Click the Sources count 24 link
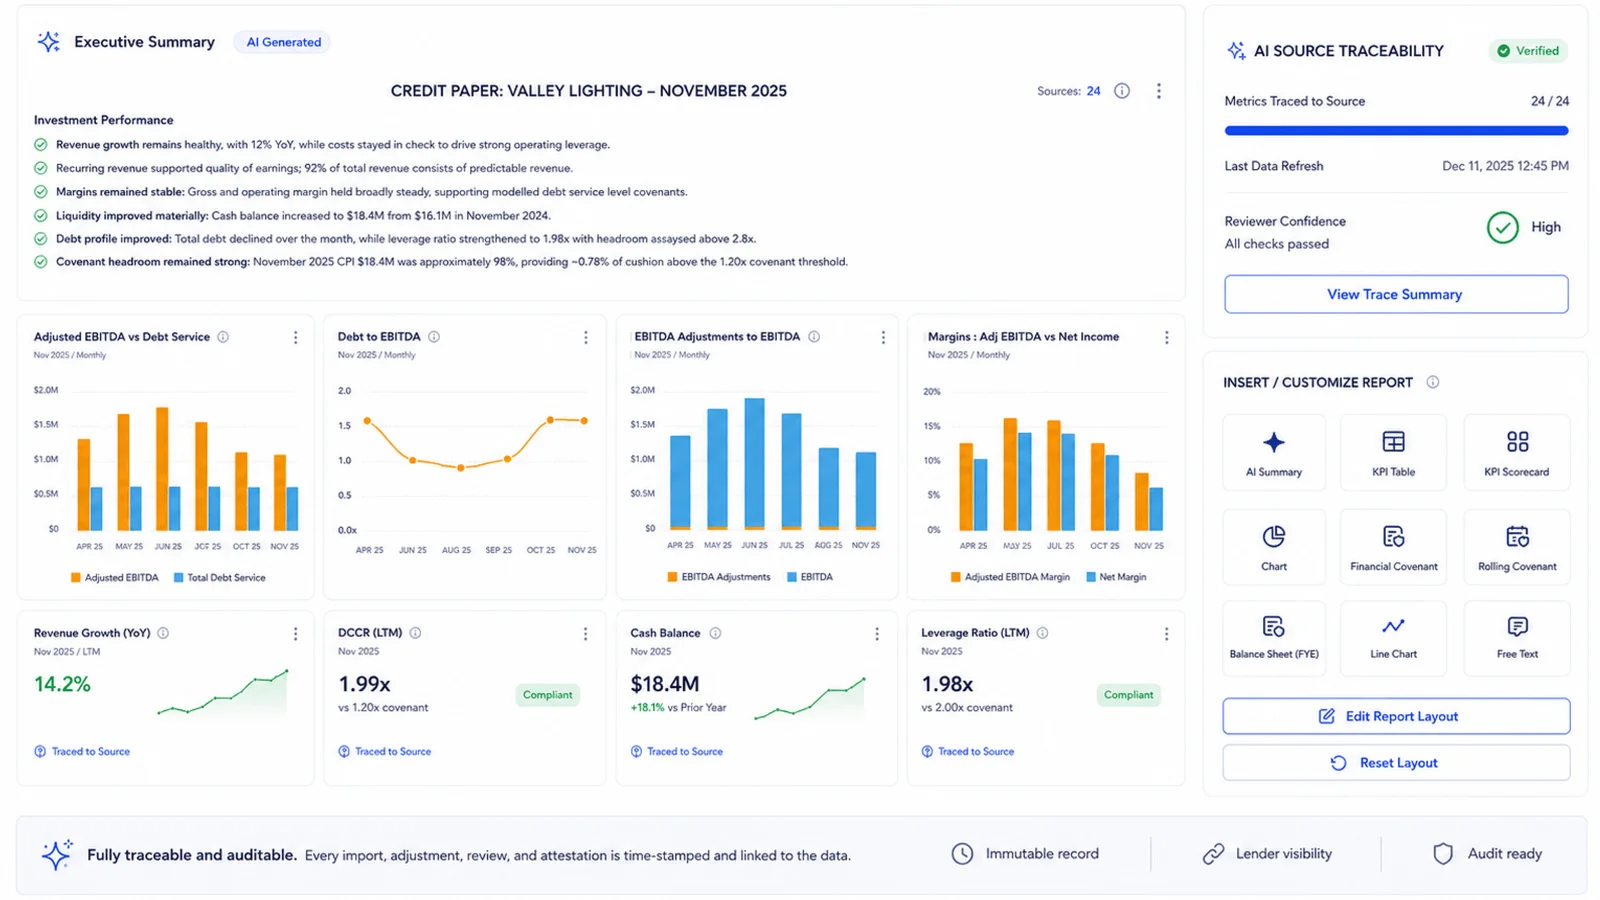The width and height of the screenshot is (1600, 900). point(1094,91)
